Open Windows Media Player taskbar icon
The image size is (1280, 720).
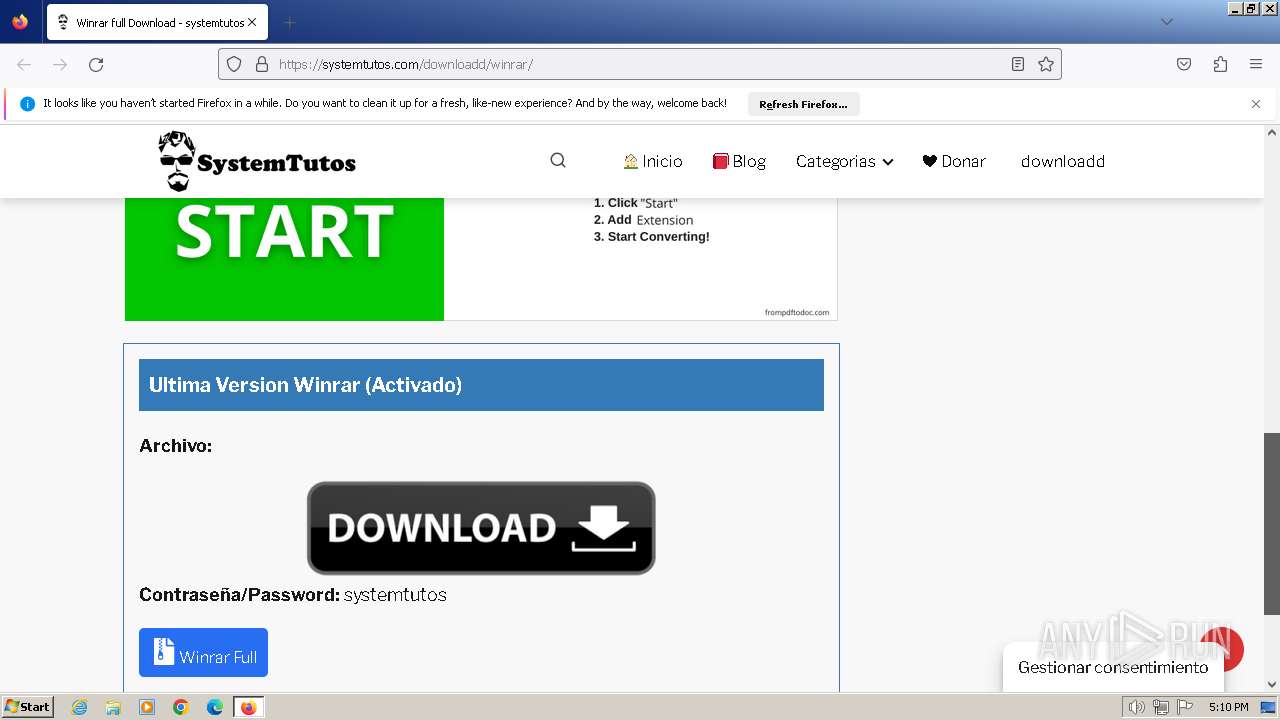[147, 707]
